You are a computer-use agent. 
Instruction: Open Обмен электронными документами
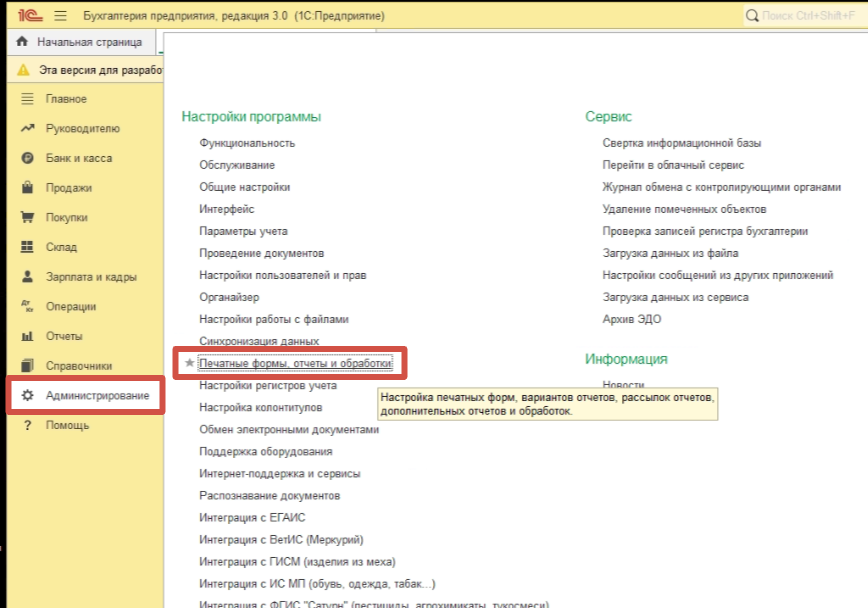289,429
